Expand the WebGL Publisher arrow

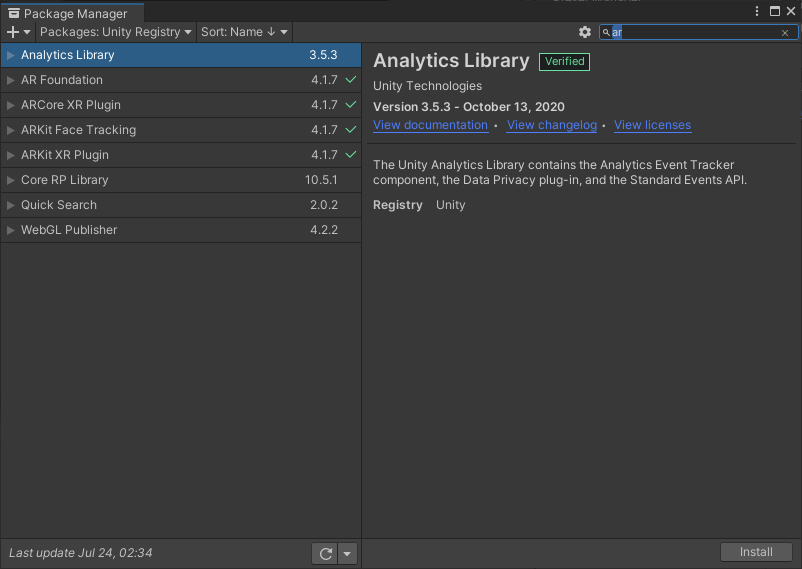click(11, 230)
